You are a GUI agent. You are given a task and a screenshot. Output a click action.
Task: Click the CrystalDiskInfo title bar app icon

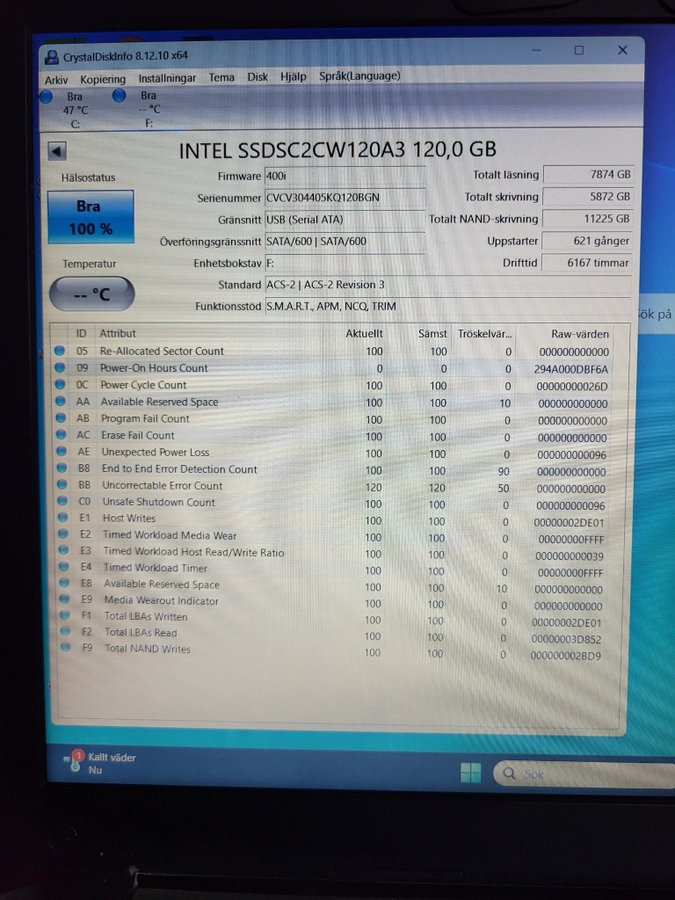pyautogui.click(x=53, y=57)
